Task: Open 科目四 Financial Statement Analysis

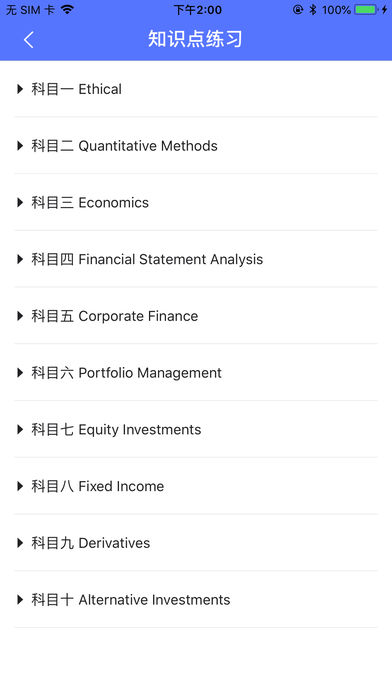Action: (x=196, y=259)
